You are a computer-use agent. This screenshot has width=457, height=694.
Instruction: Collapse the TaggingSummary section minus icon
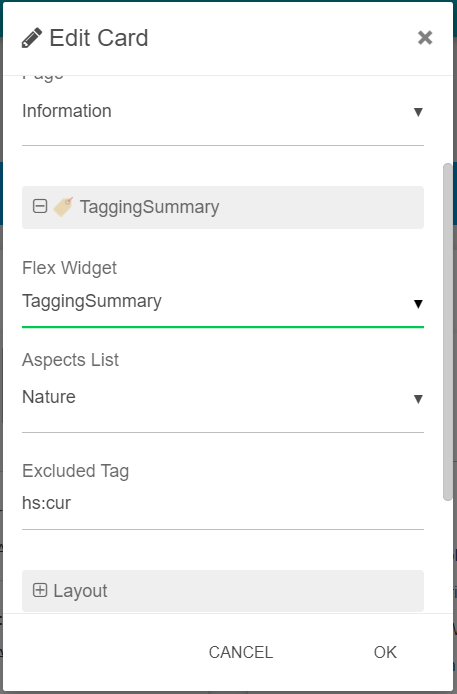pyautogui.click(x=40, y=206)
